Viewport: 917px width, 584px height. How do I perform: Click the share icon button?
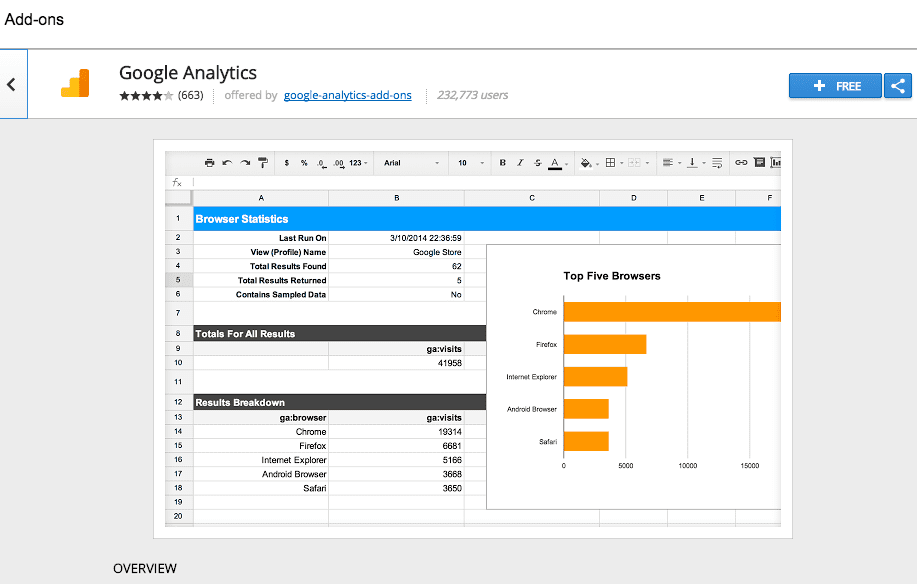tap(898, 86)
